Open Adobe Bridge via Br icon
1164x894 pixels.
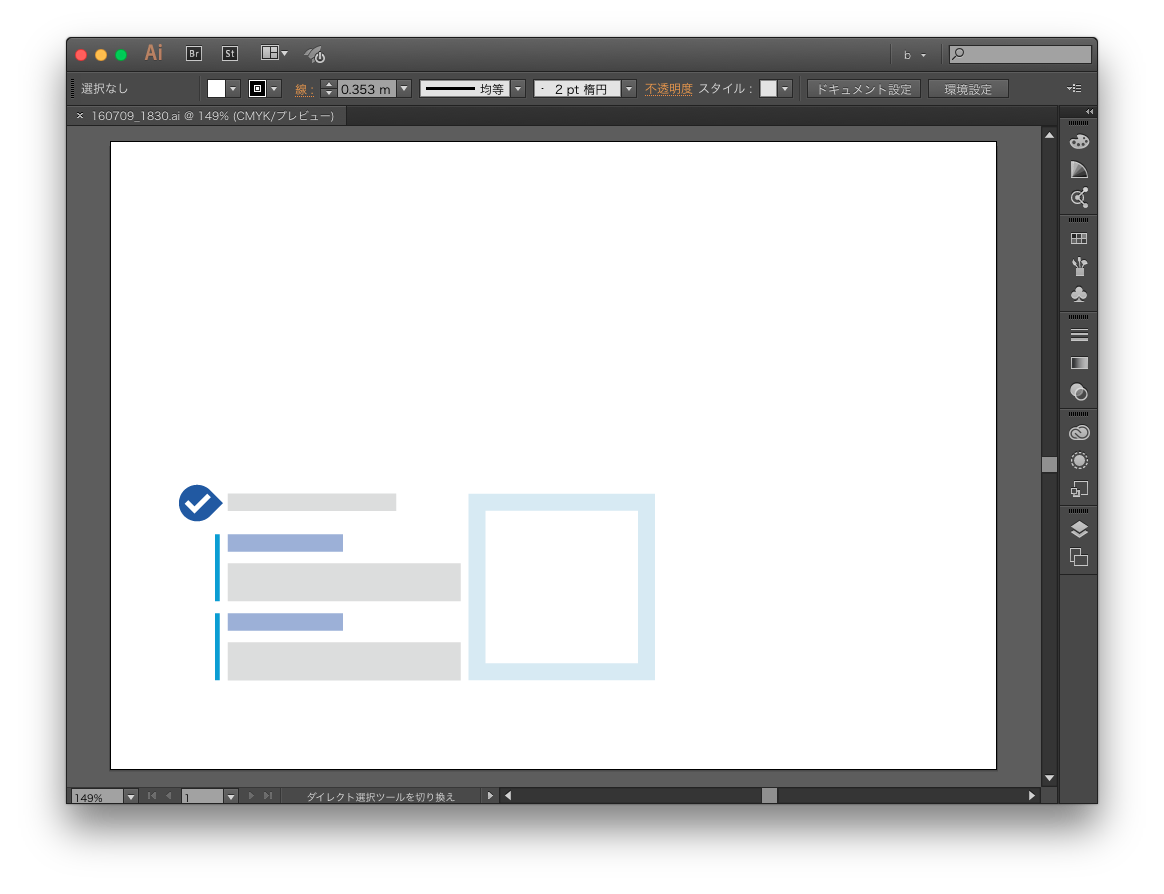(194, 53)
